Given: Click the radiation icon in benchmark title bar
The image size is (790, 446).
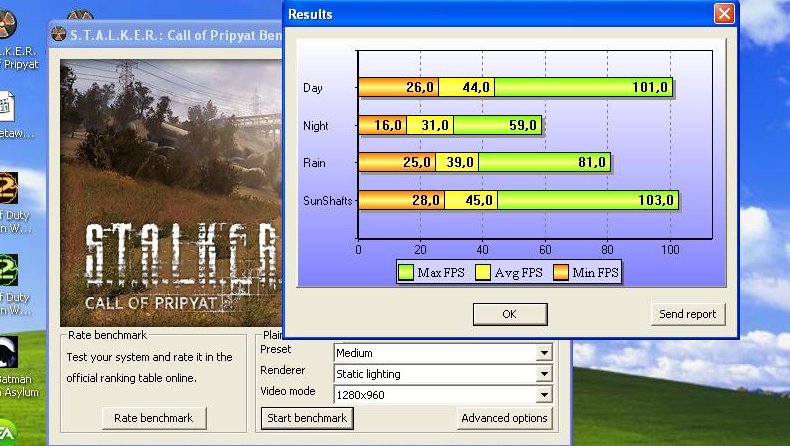Looking at the screenshot, I should click(x=58, y=34).
